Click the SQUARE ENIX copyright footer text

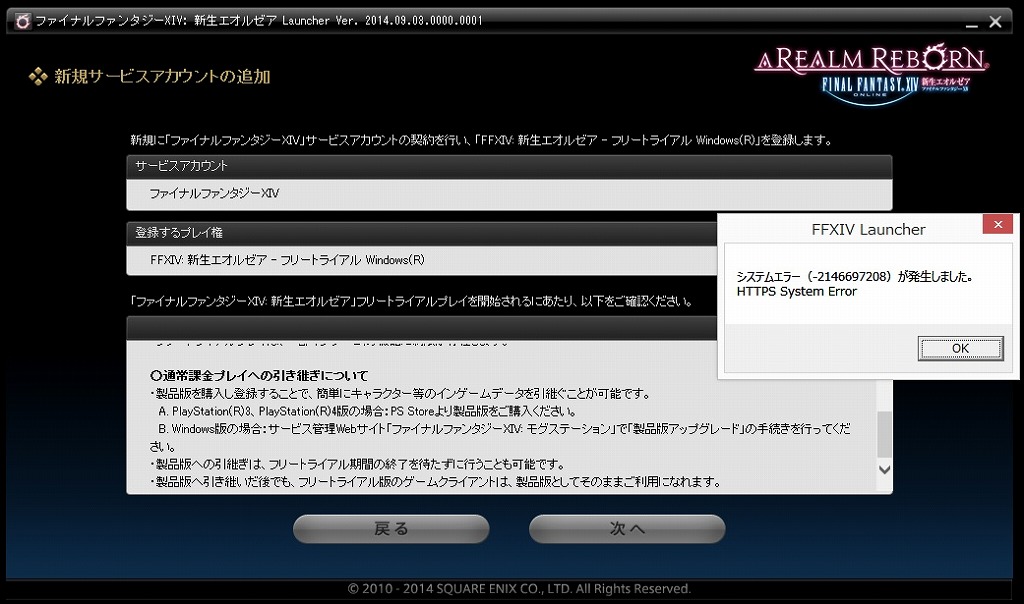click(519, 588)
